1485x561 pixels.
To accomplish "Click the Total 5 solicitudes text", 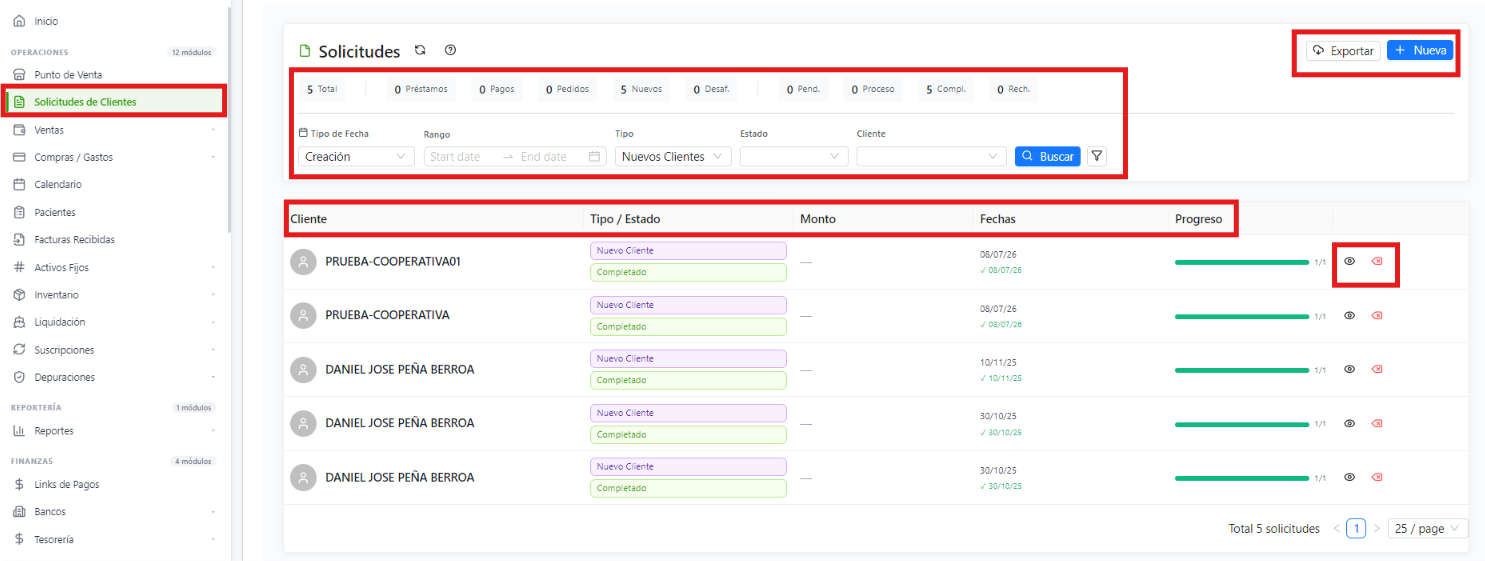I will pos(1274,528).
